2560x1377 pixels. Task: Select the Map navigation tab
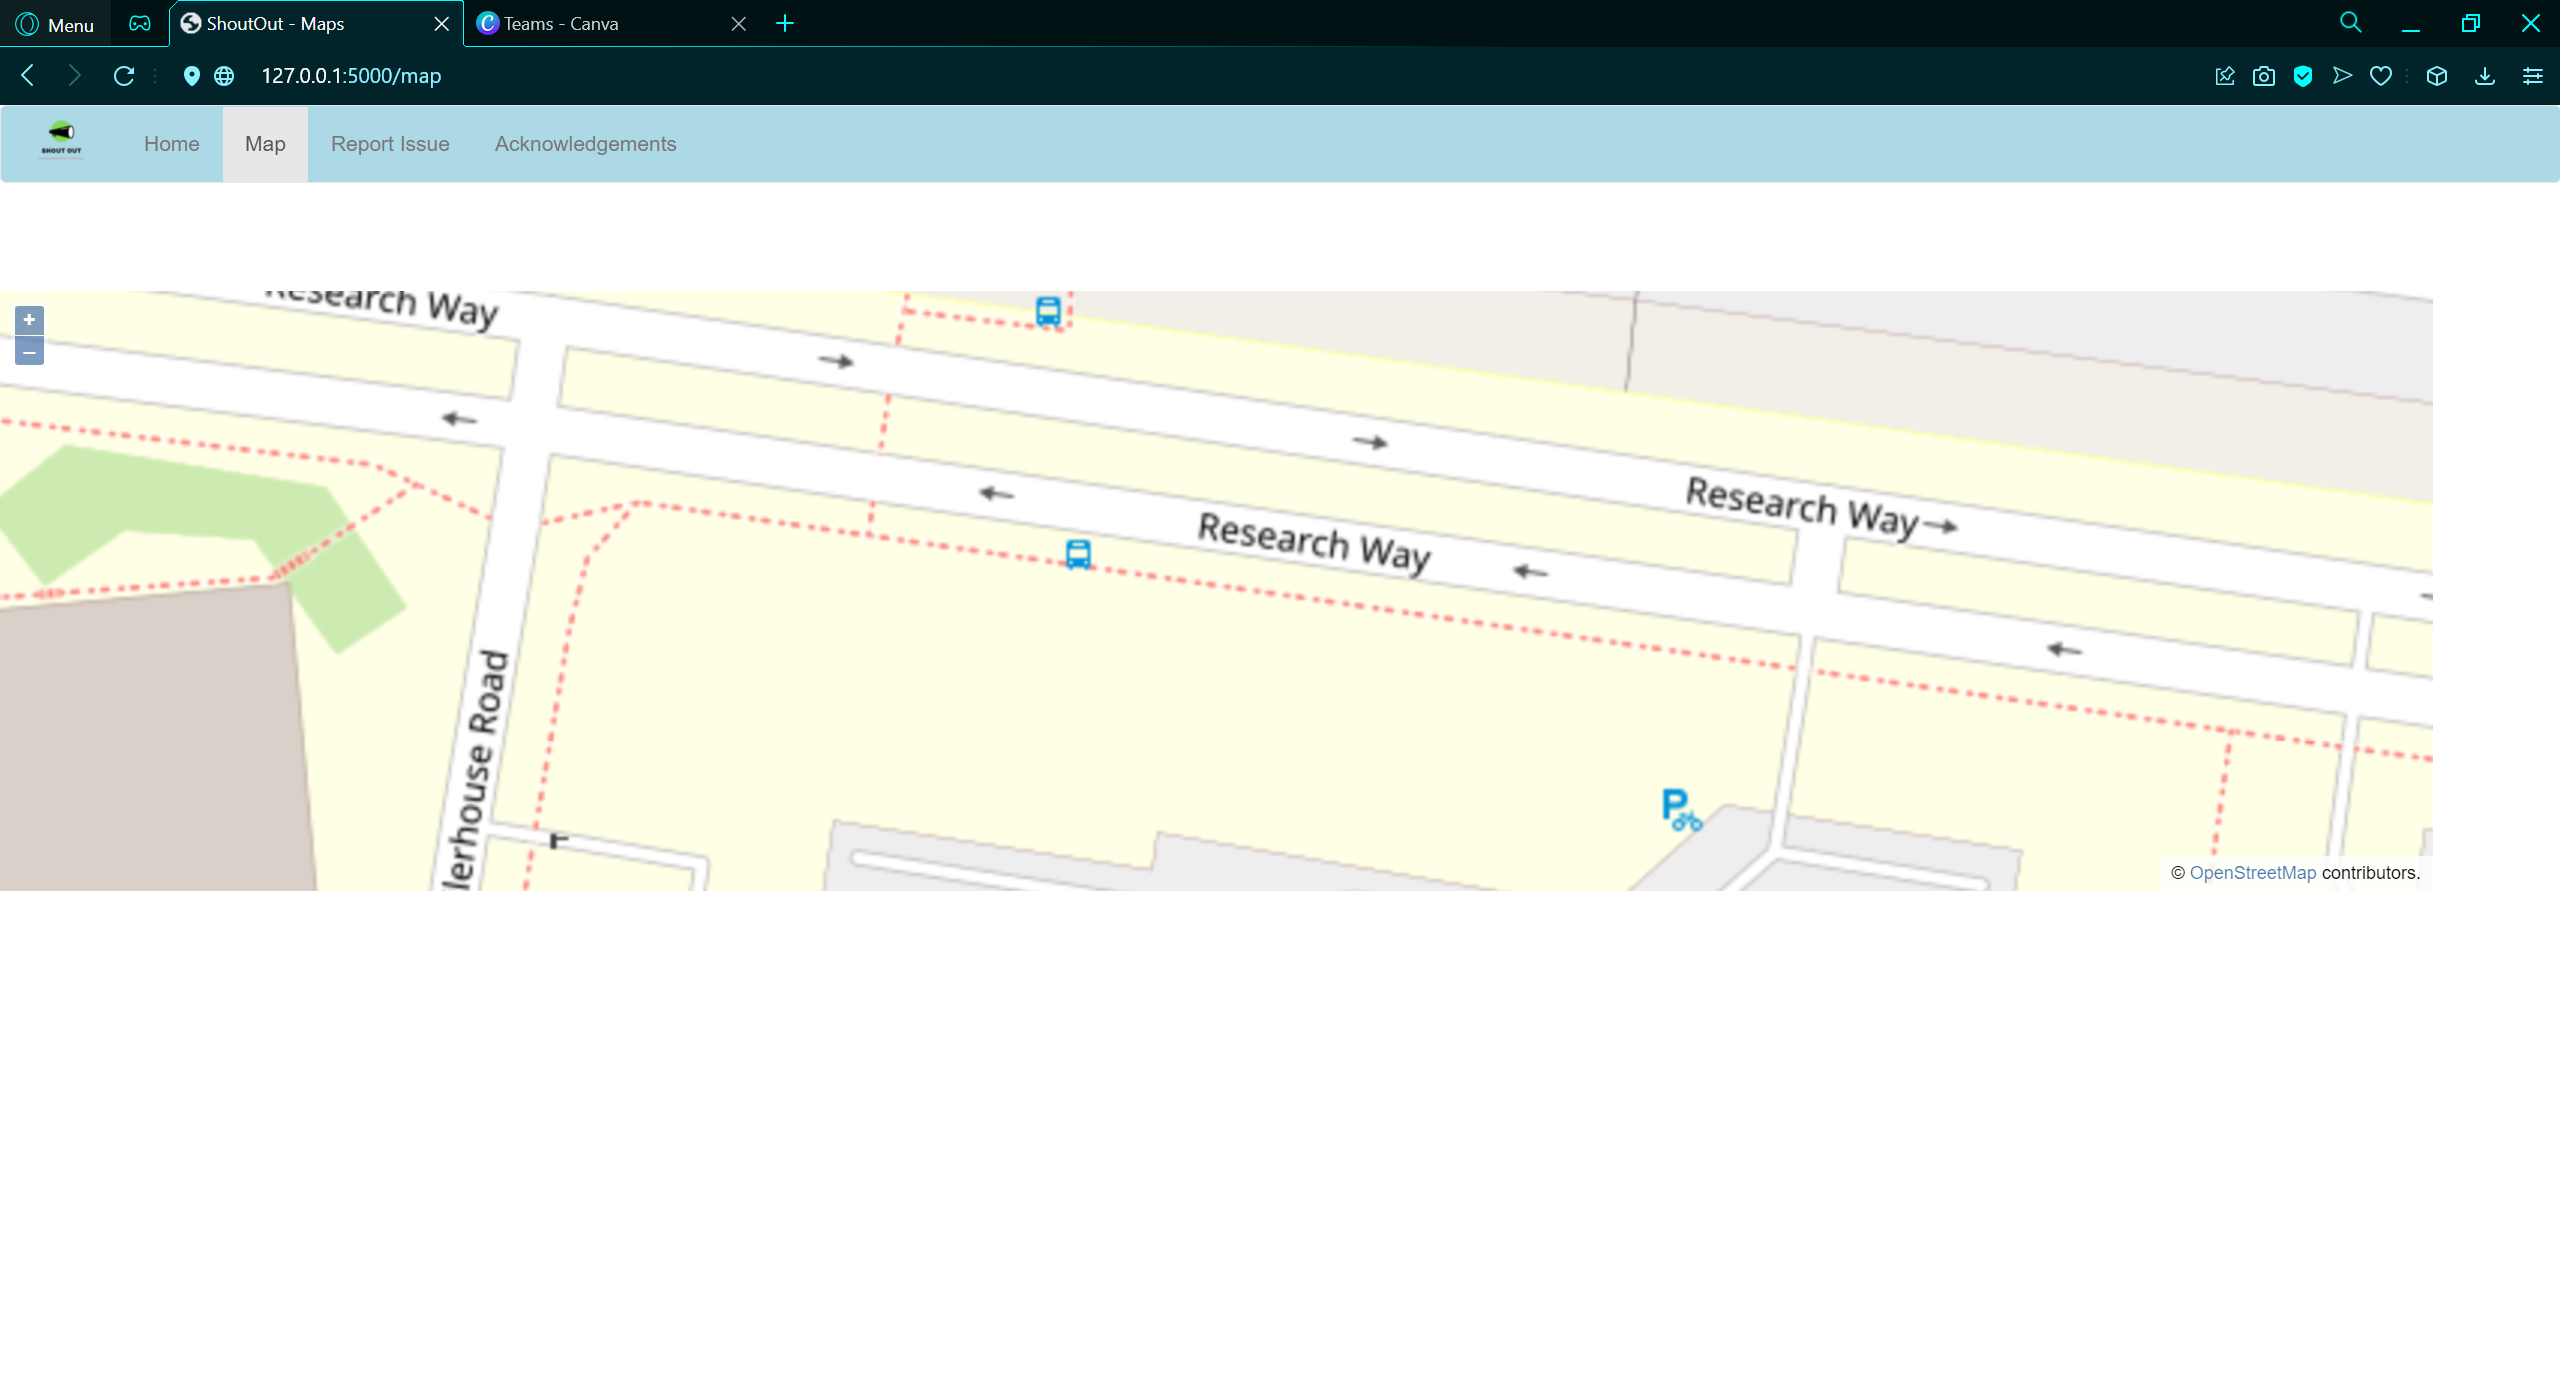tap(265, 144)
